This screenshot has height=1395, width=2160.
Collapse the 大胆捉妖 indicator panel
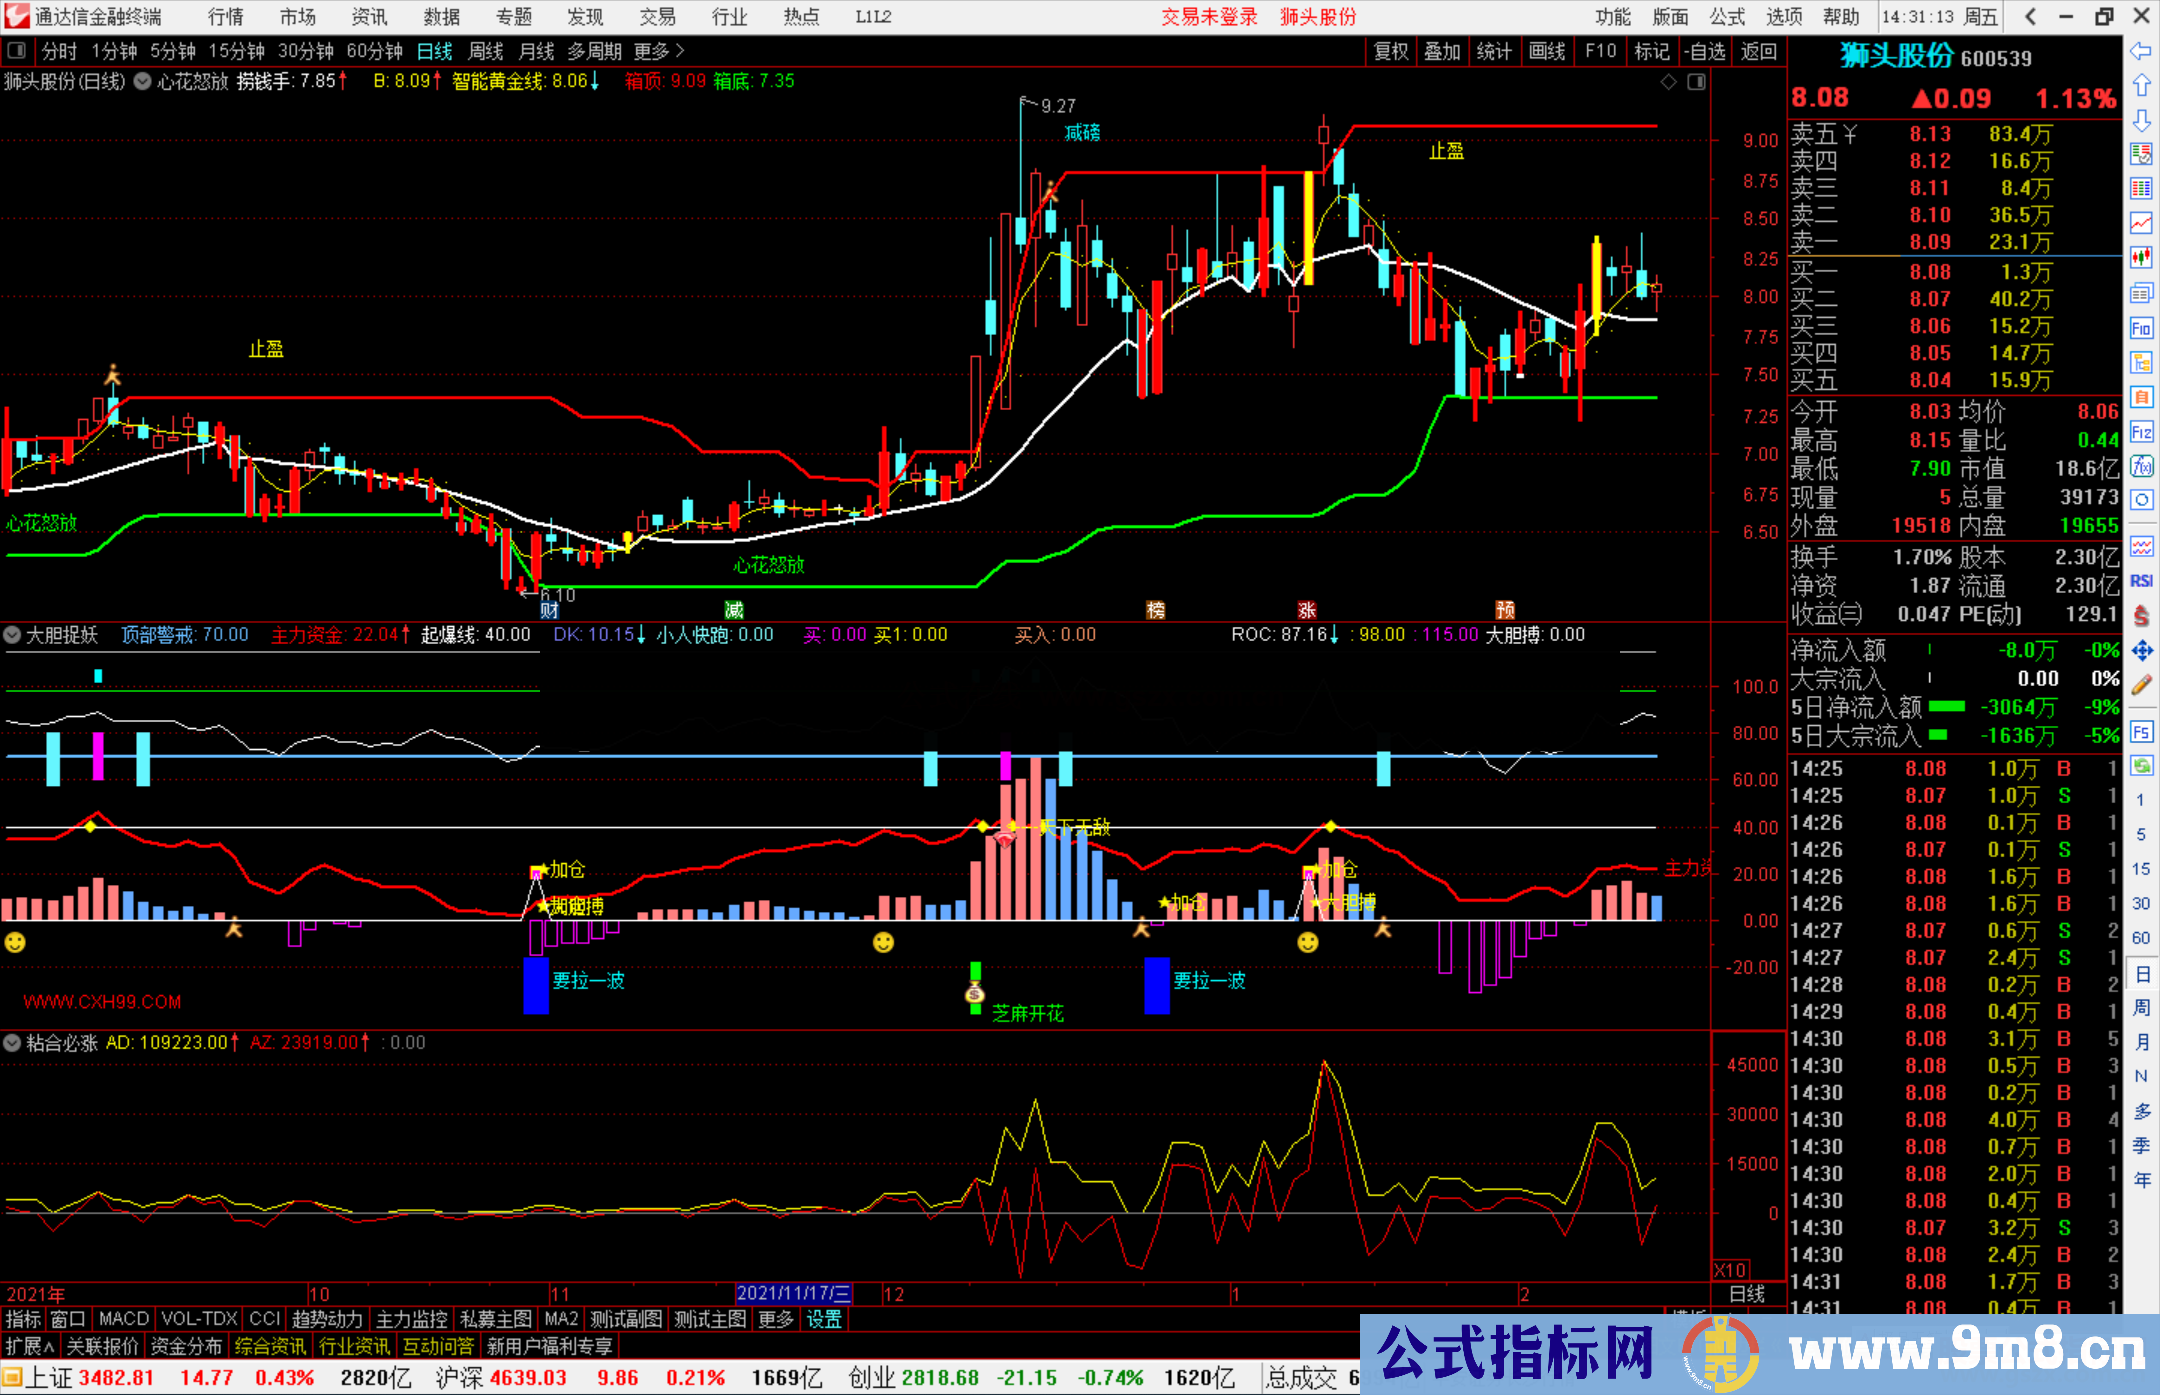click(12, 635)
